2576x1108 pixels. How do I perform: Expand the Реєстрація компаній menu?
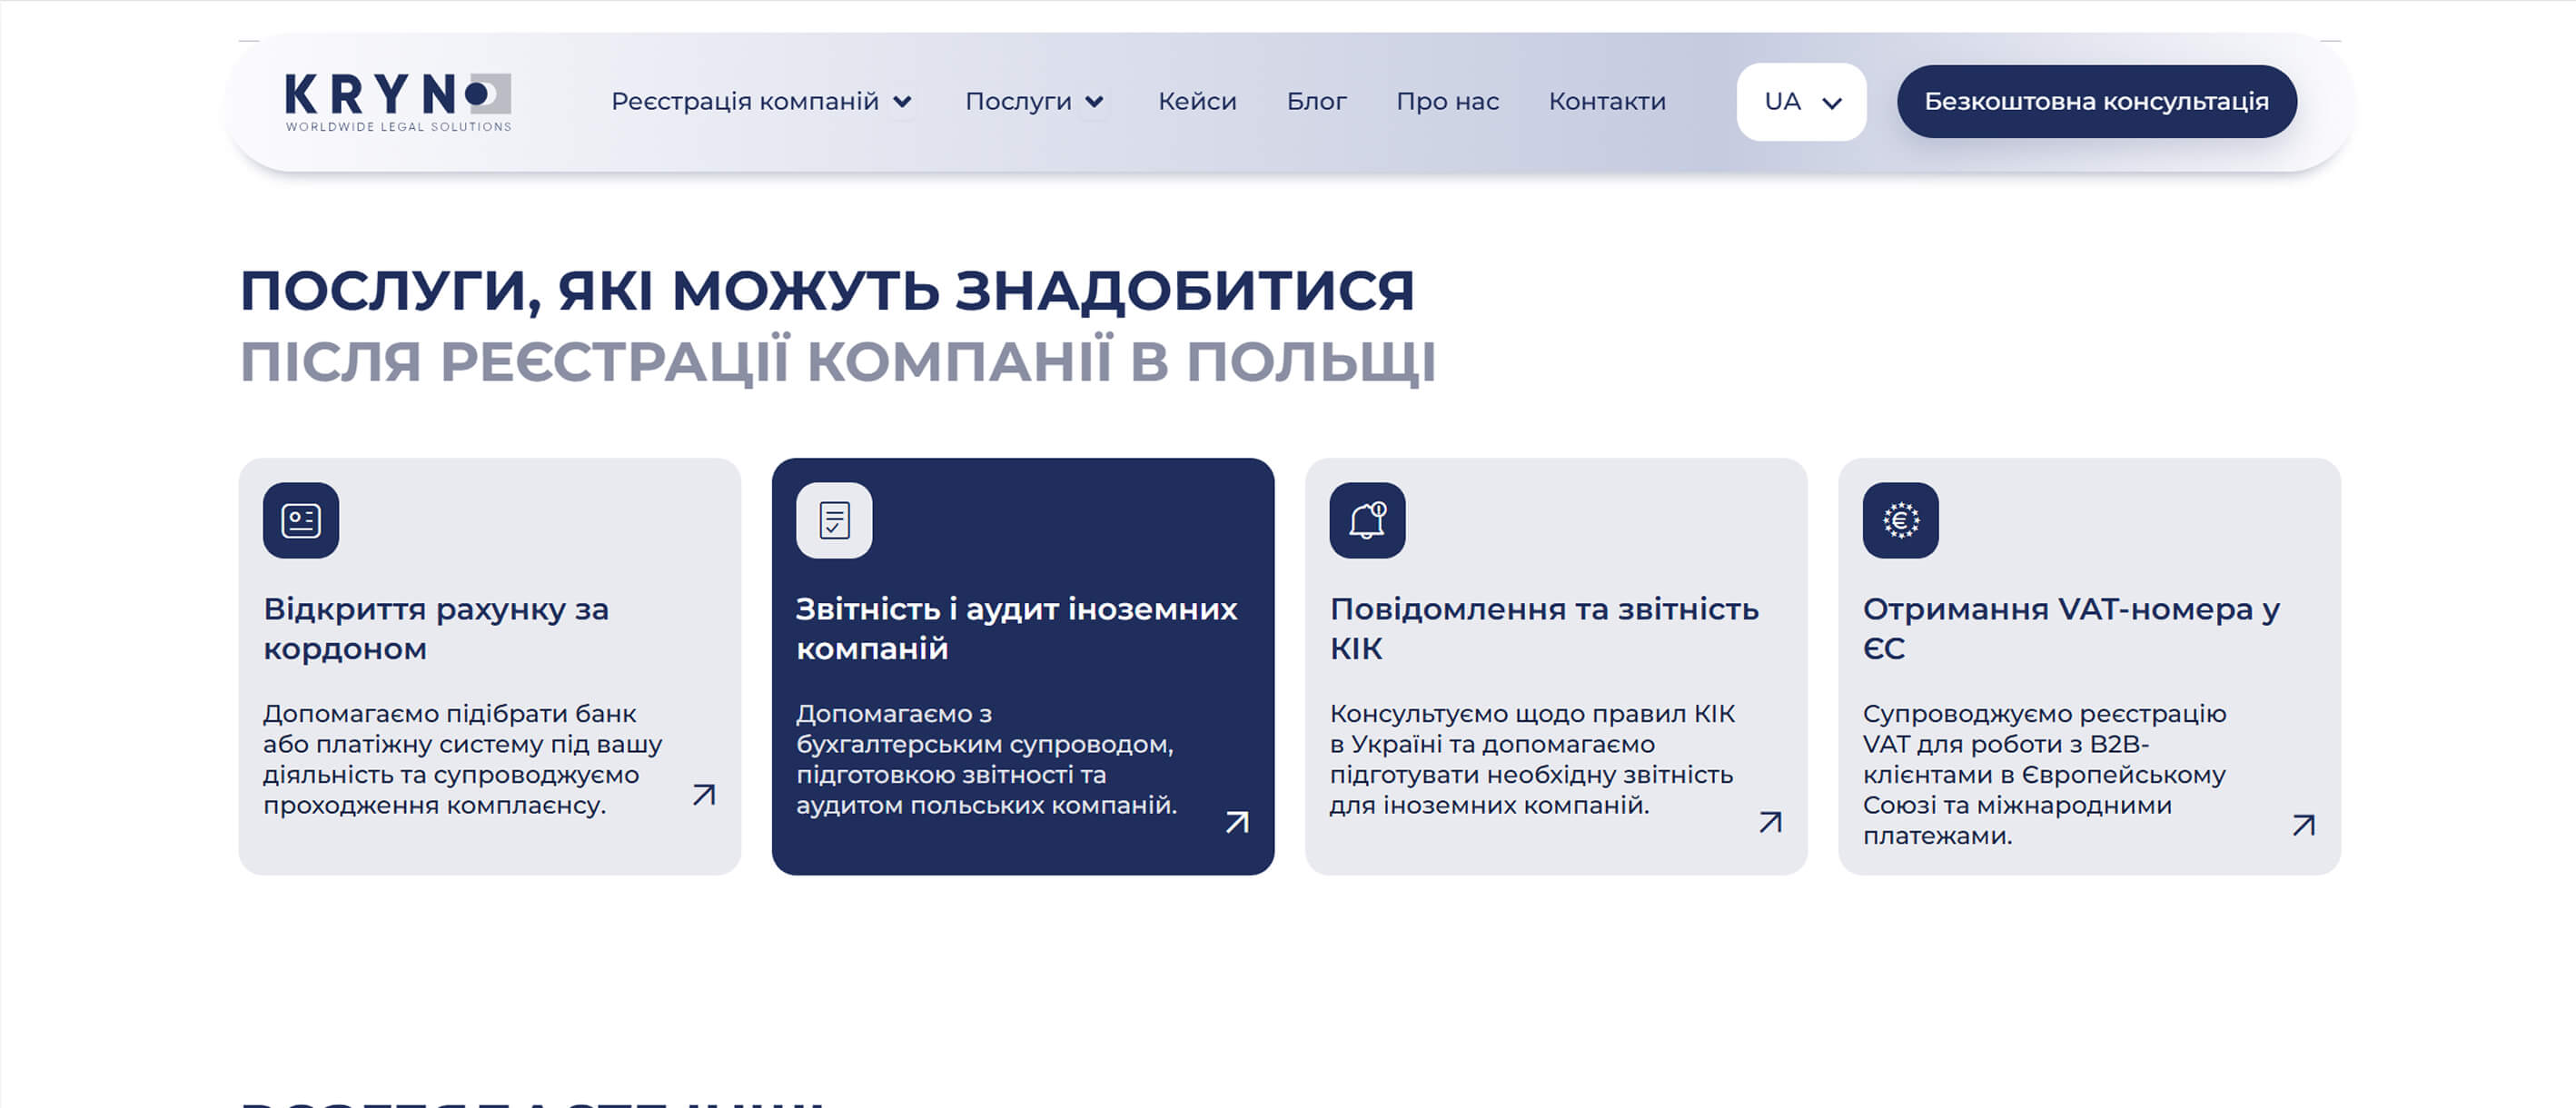[762, 102]
